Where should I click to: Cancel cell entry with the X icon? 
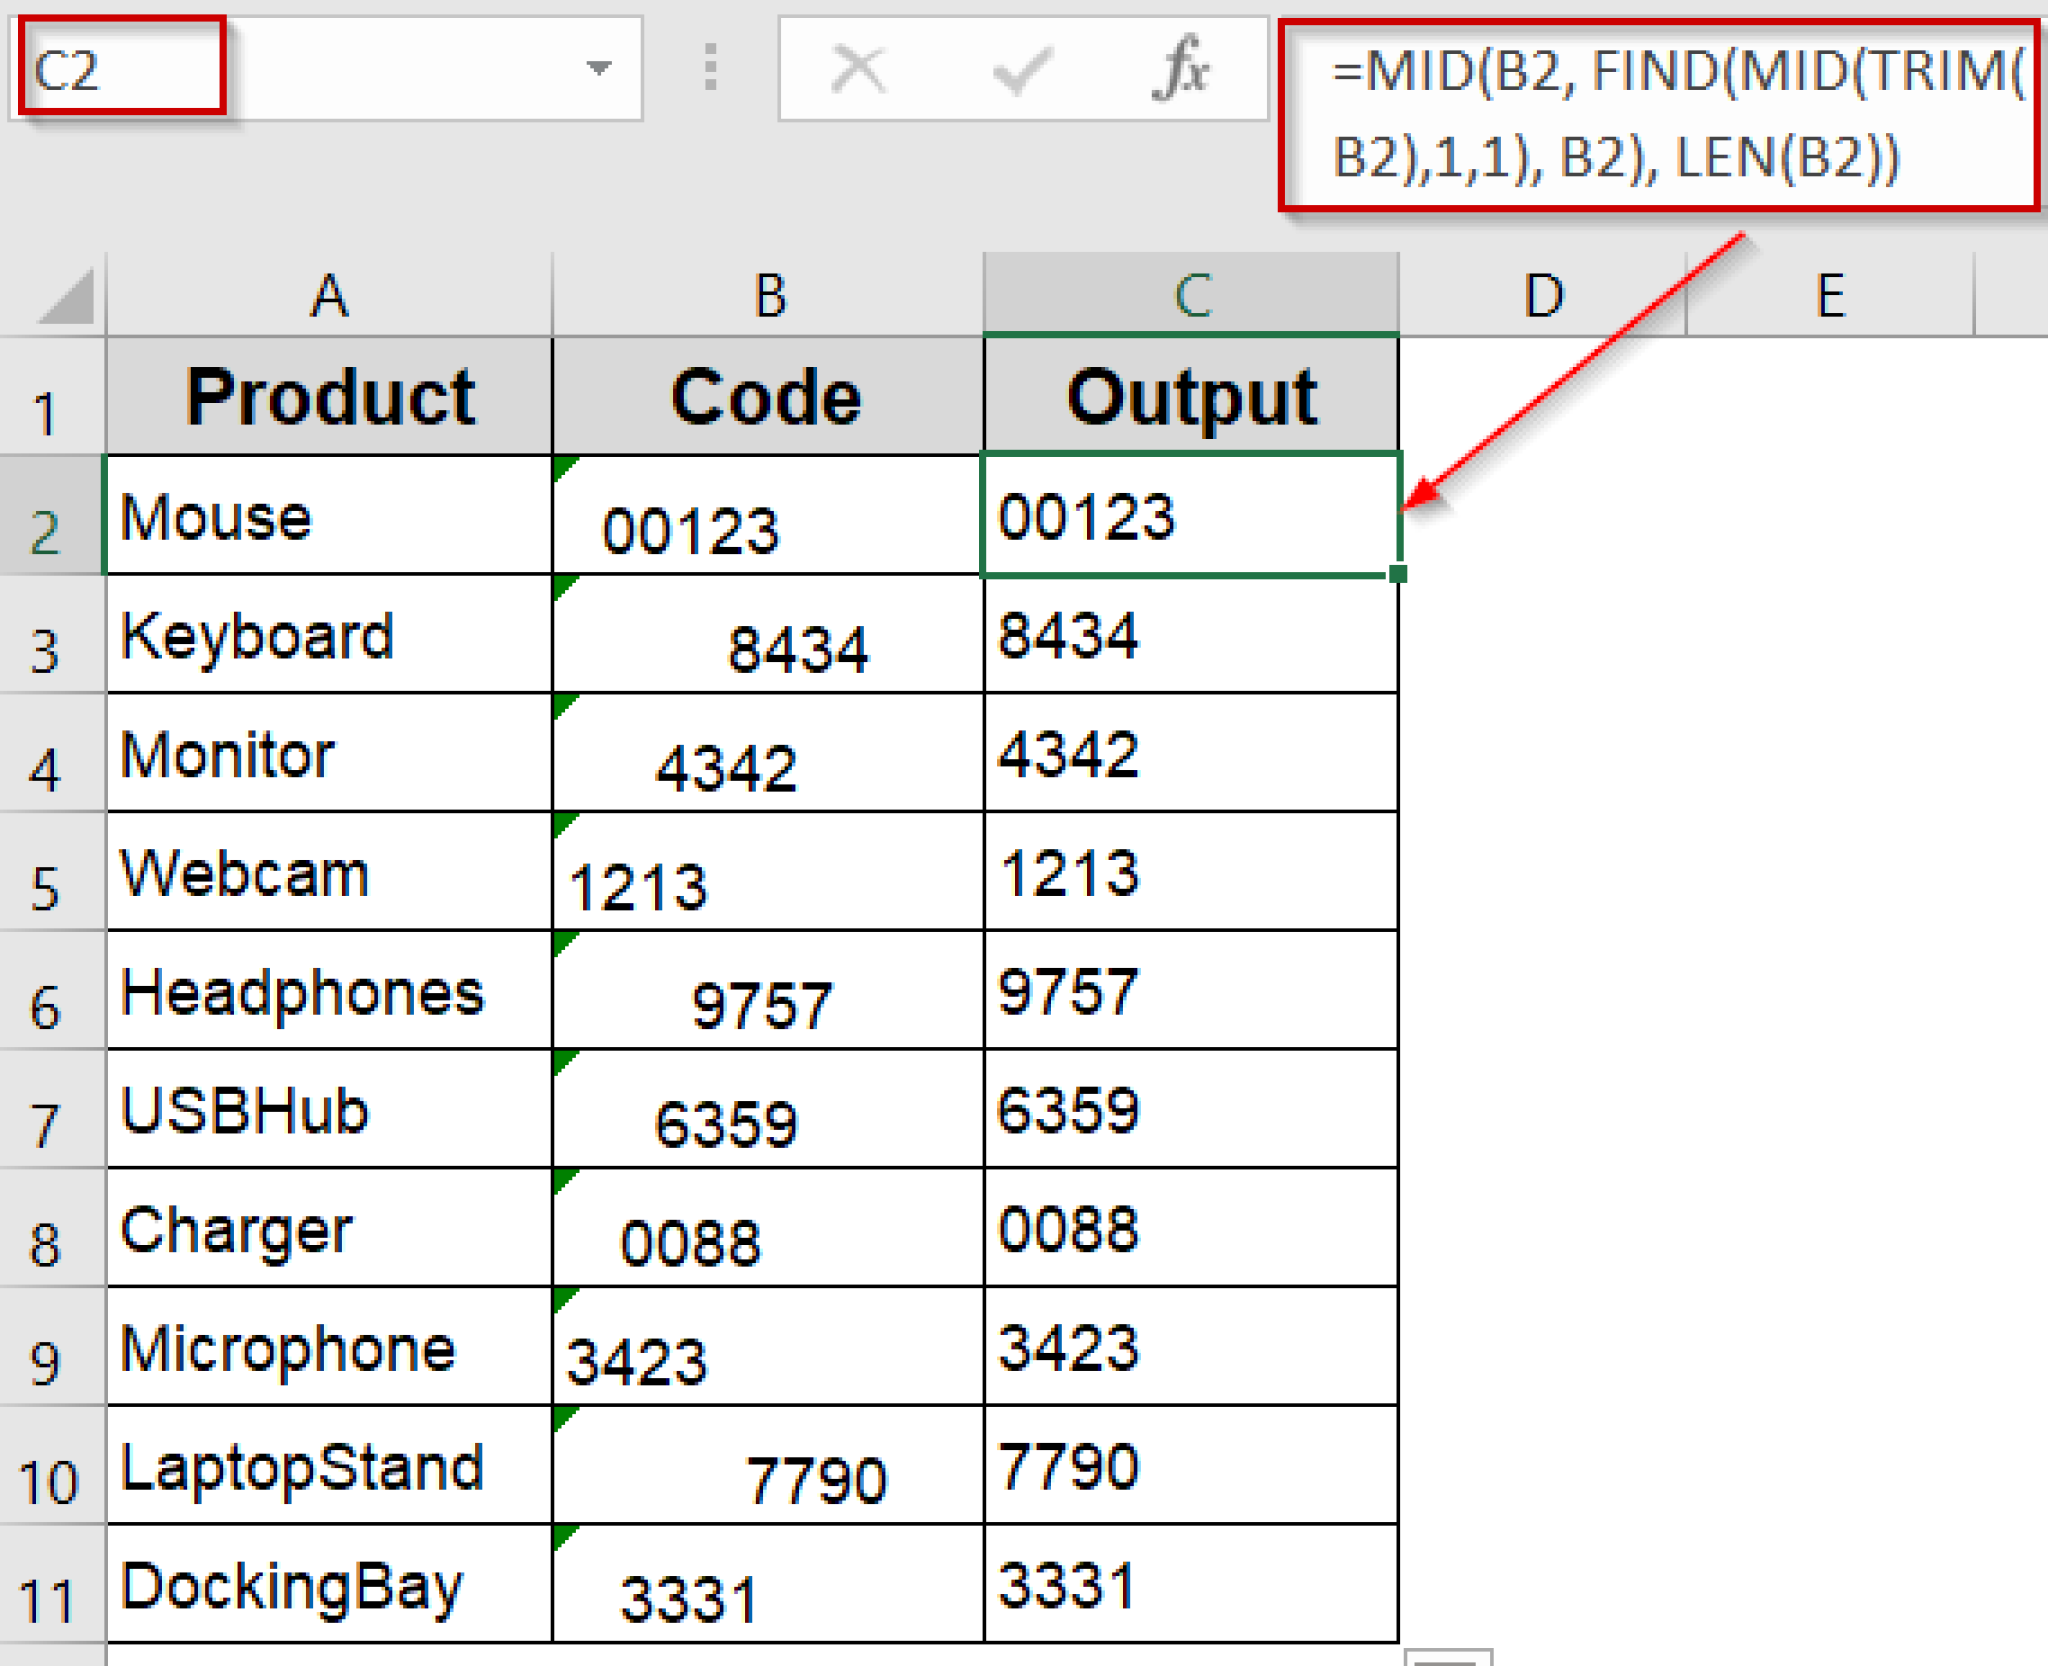(x=858, y=68)
